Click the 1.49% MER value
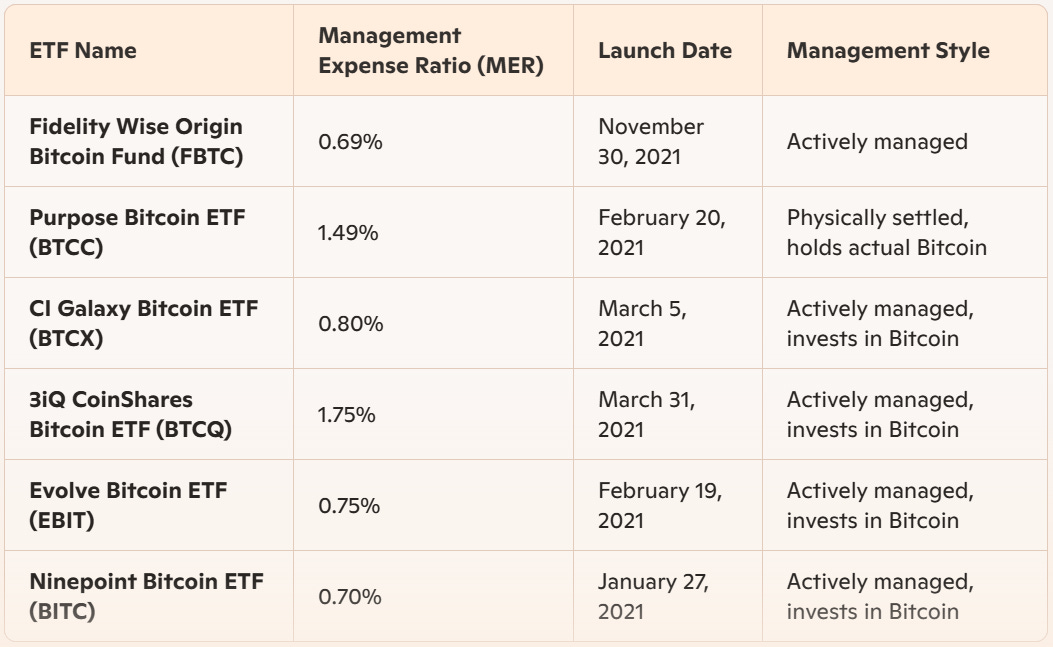1053x647 pixels. point(350,233)
